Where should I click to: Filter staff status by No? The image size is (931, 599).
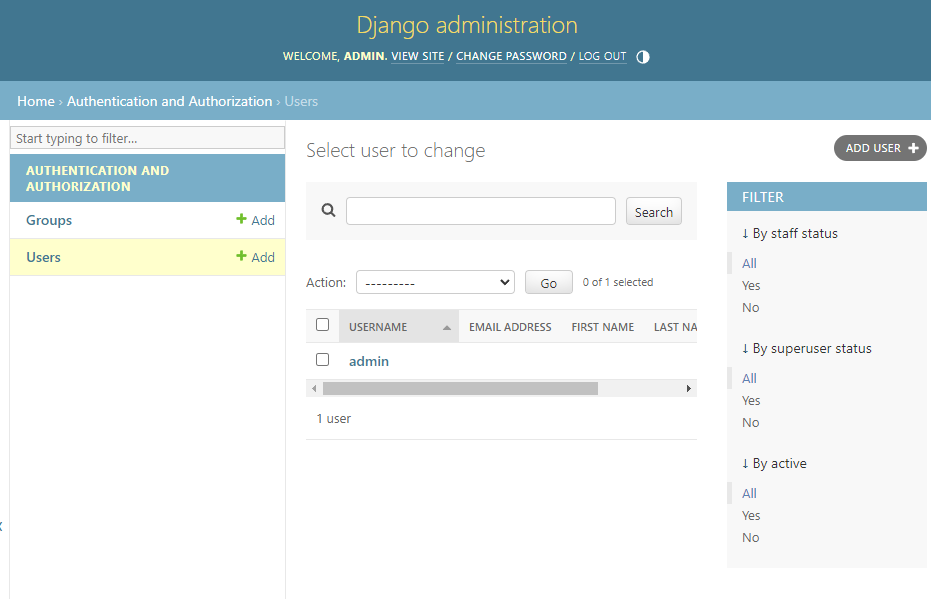750,308
